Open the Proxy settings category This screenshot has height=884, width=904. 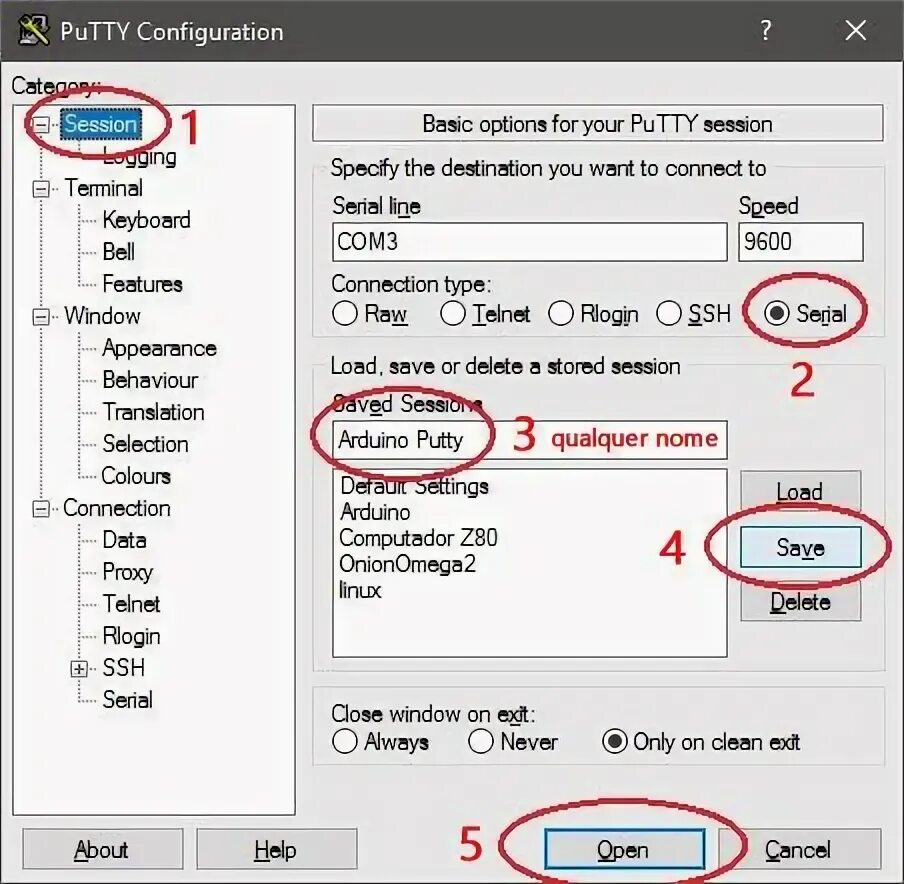(x=127, y=572)
